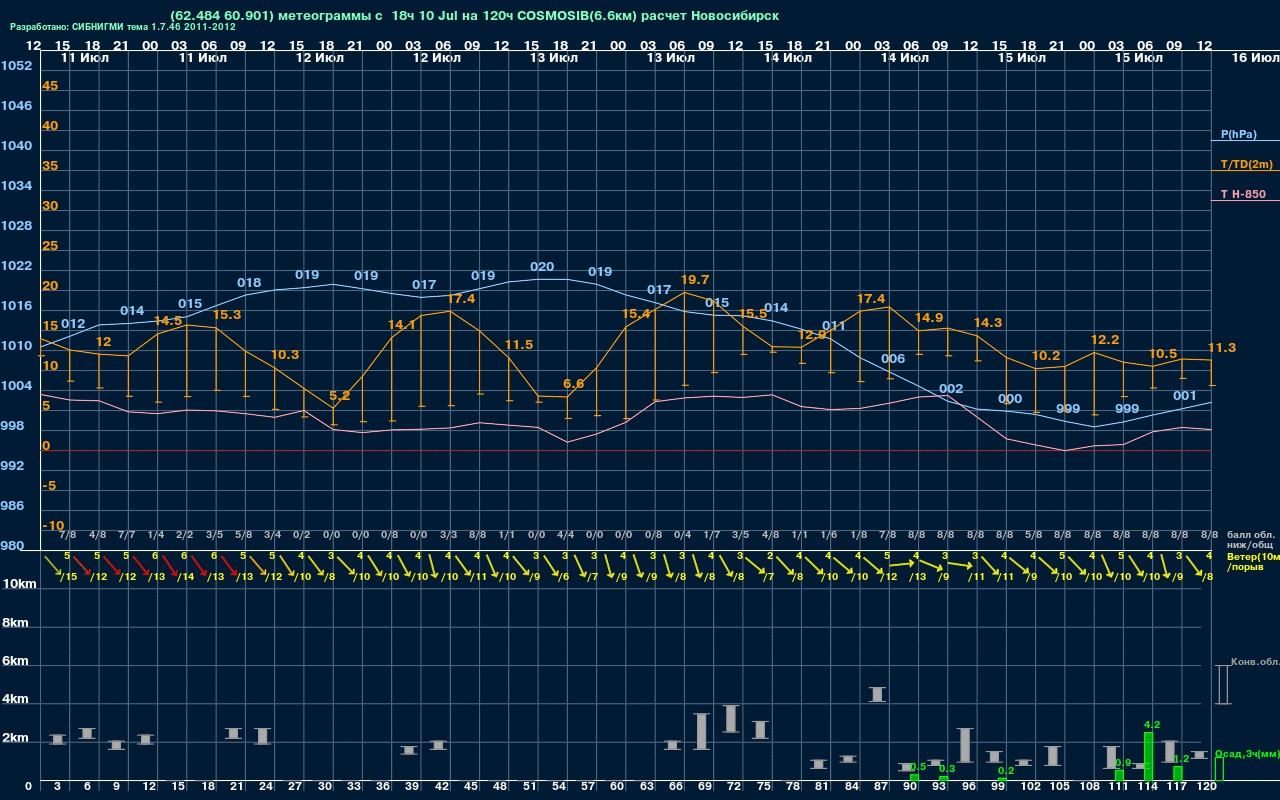The width and height of the screenshot is (1280, 800).
Task: Click the pressure label 012
Action: tap(73, 324)
